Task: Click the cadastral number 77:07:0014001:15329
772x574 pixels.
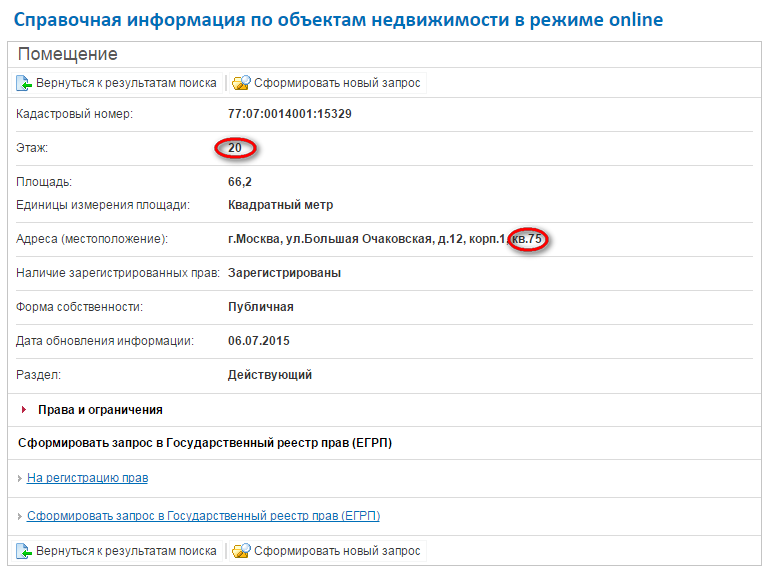Action: coord(289,114)
